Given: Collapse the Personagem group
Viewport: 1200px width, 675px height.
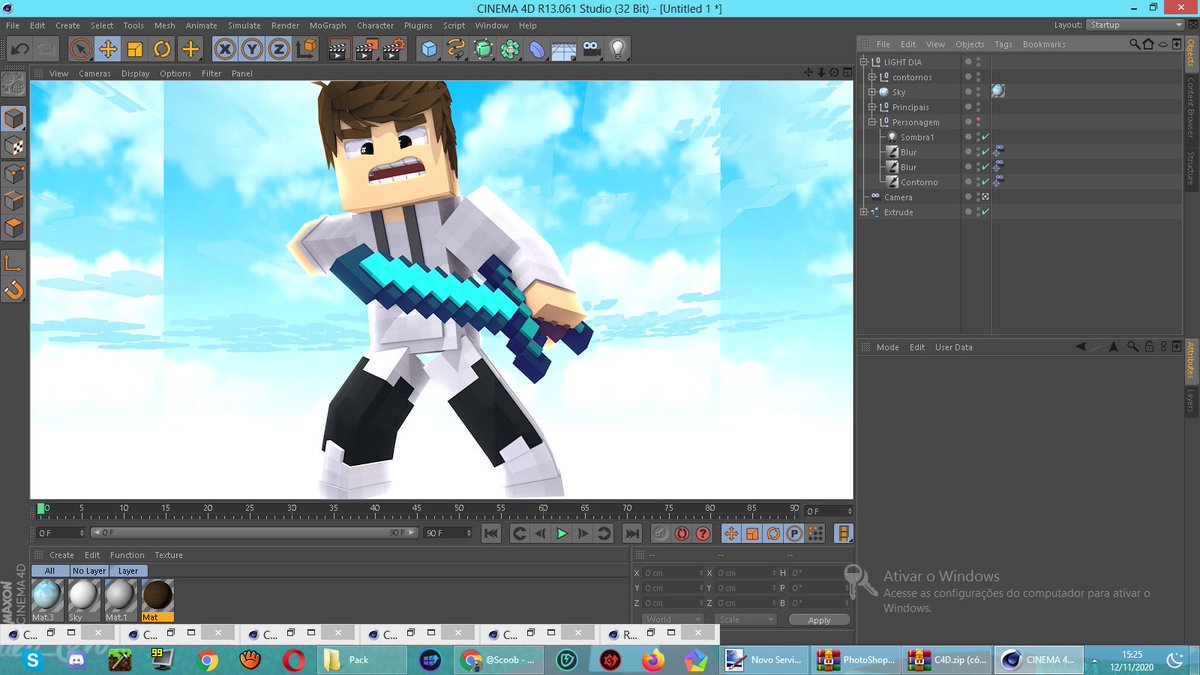Looking at the screenshot, I should tap(872, 122).
